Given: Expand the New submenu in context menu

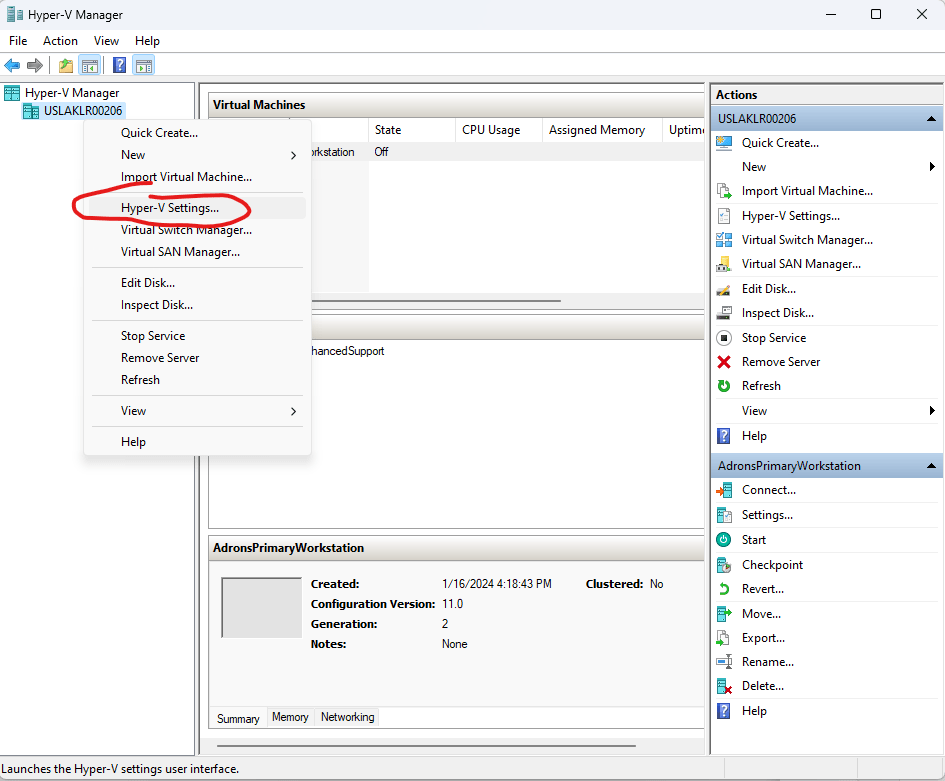Looking at the screenshot, I should (294, 155).
